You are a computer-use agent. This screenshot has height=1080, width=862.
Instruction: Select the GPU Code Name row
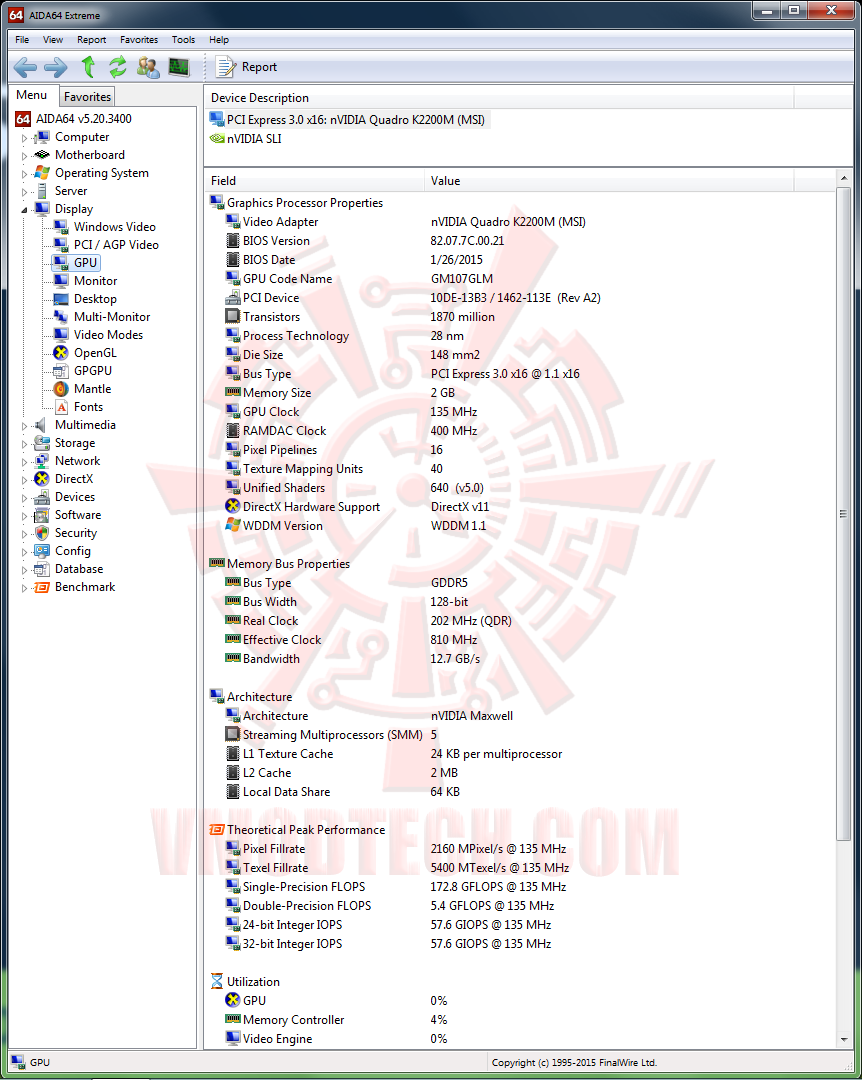tap(520, 278)
